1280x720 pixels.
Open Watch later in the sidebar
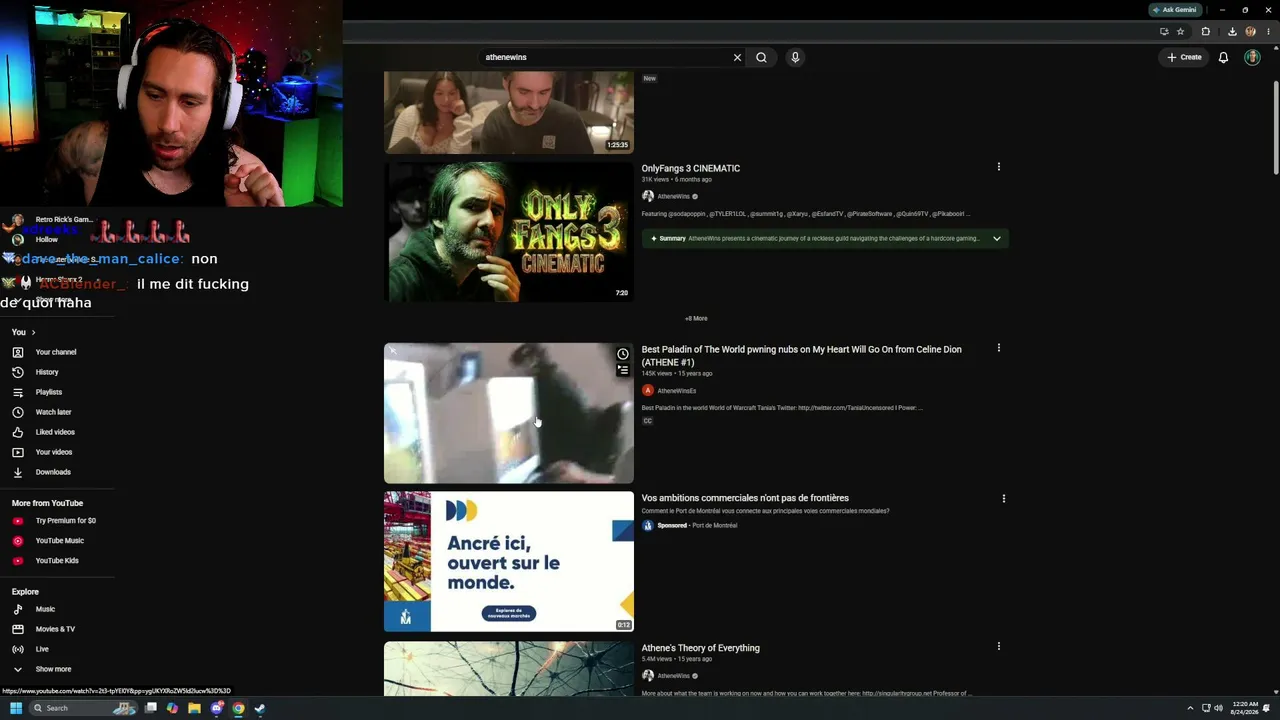click(x=54, y=412)
